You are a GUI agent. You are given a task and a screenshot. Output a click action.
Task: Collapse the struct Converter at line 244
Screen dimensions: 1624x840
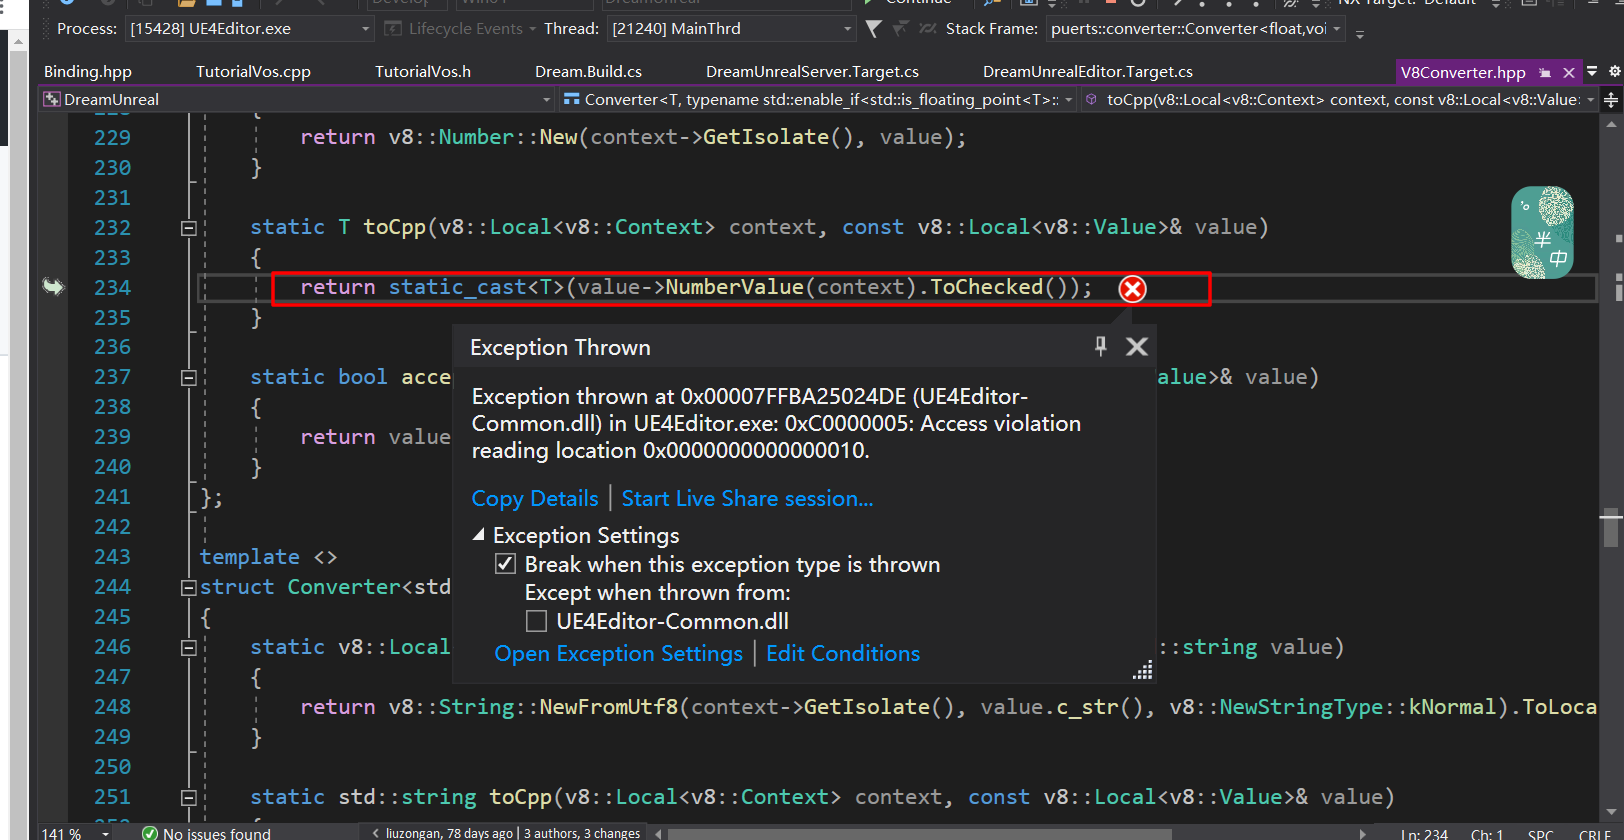(x=188, y=588)
